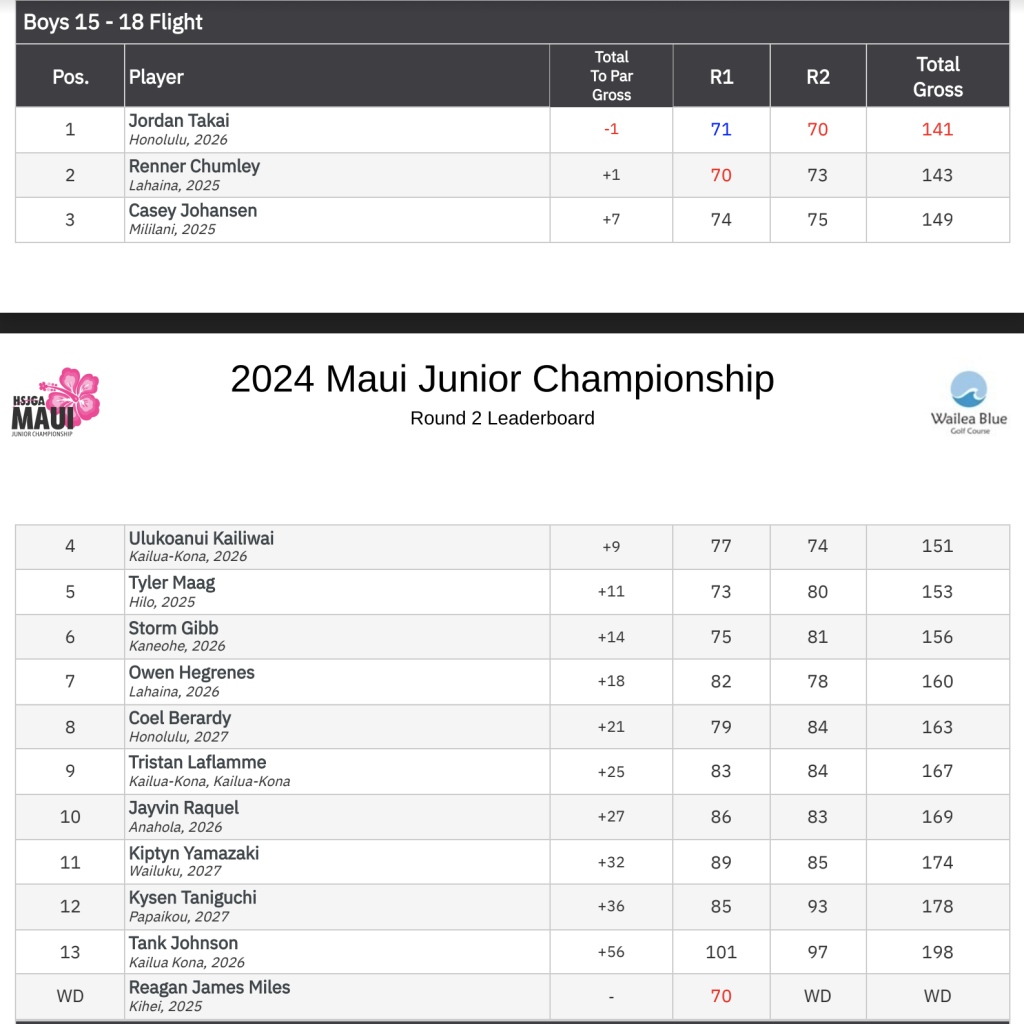Click Jordan Takai's red total gross 141

[x=937, y=129]
